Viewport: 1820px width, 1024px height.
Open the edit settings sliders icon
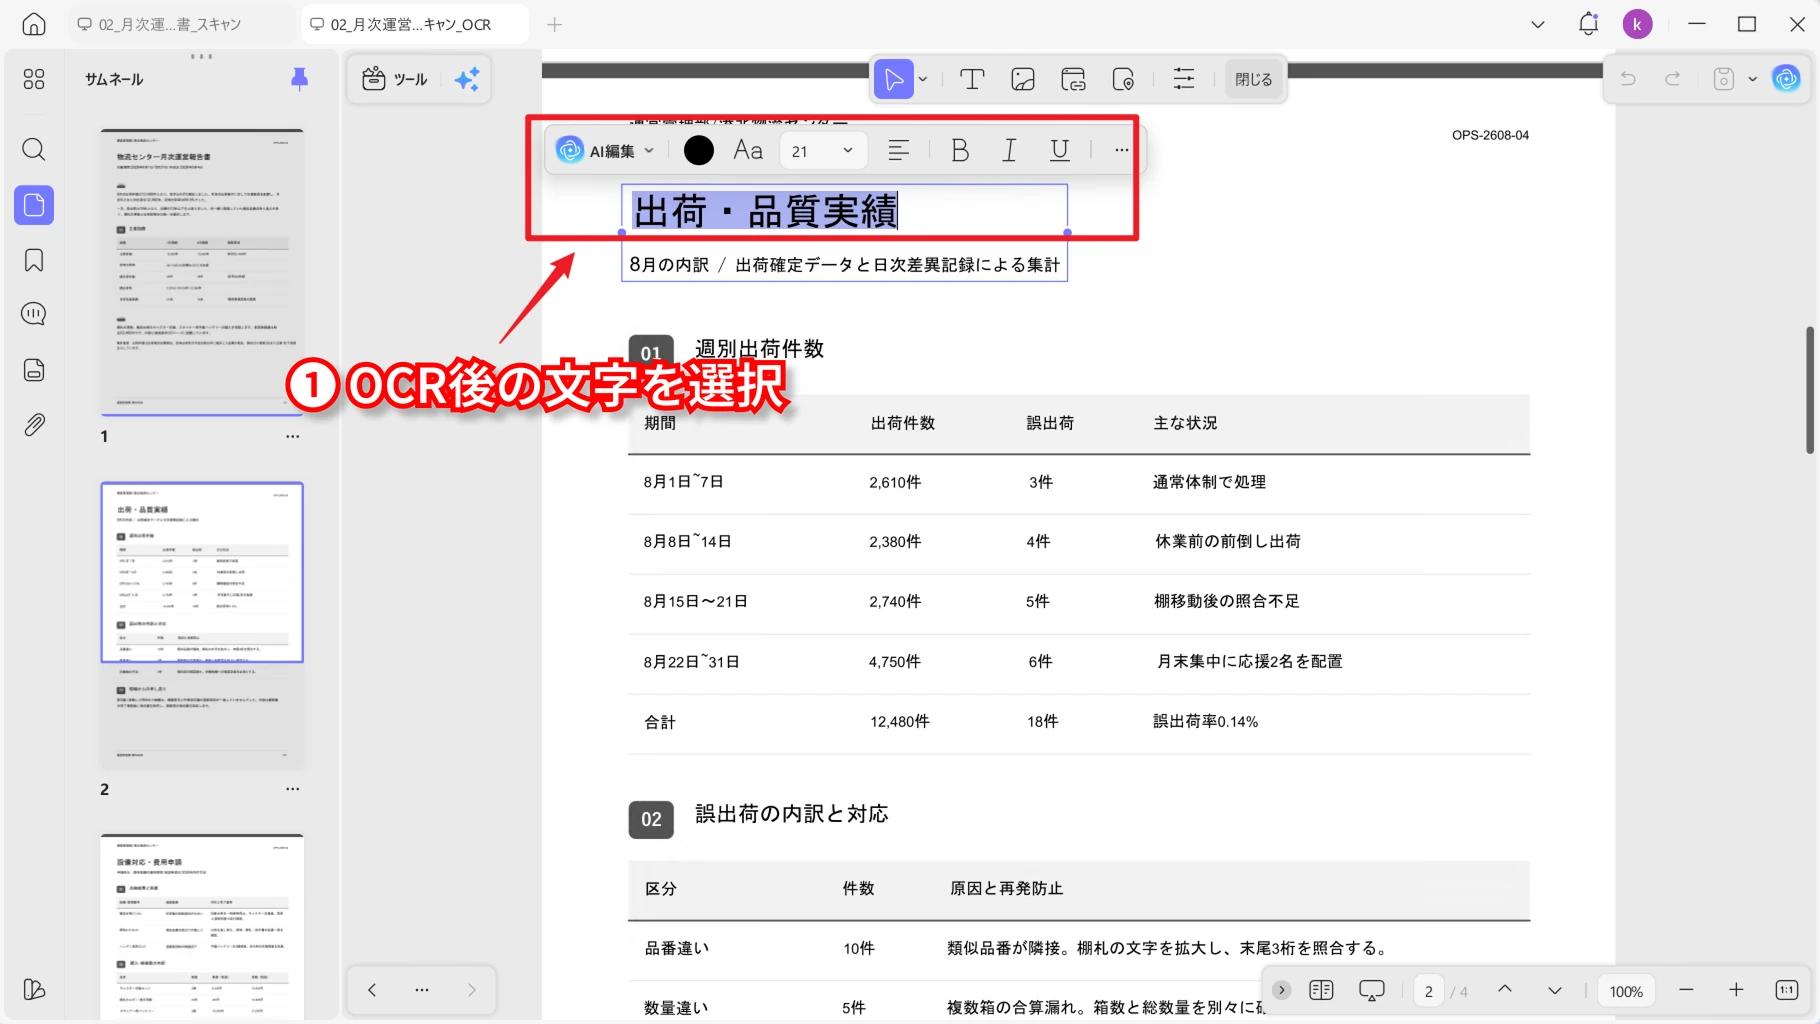pyautogui.click(x=1184, y=79)
